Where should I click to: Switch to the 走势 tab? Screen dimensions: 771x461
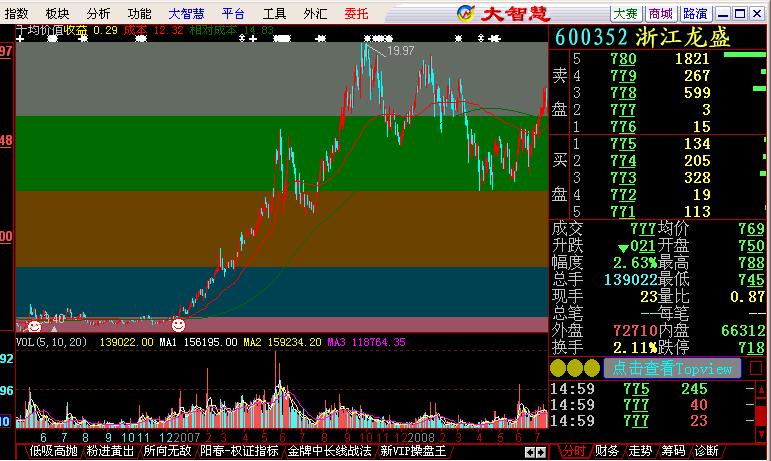(x=640, y=451)
